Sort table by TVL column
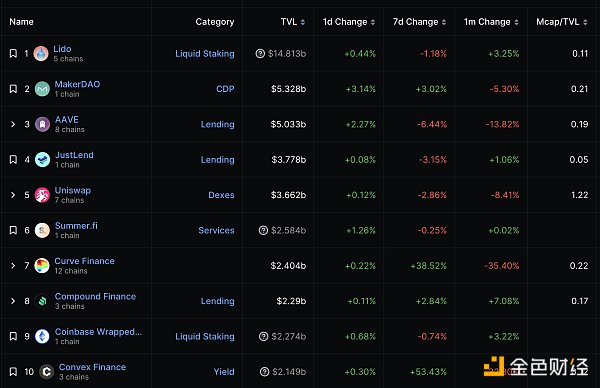Screen dimensions: 600x388 click(x=293, y=22)
